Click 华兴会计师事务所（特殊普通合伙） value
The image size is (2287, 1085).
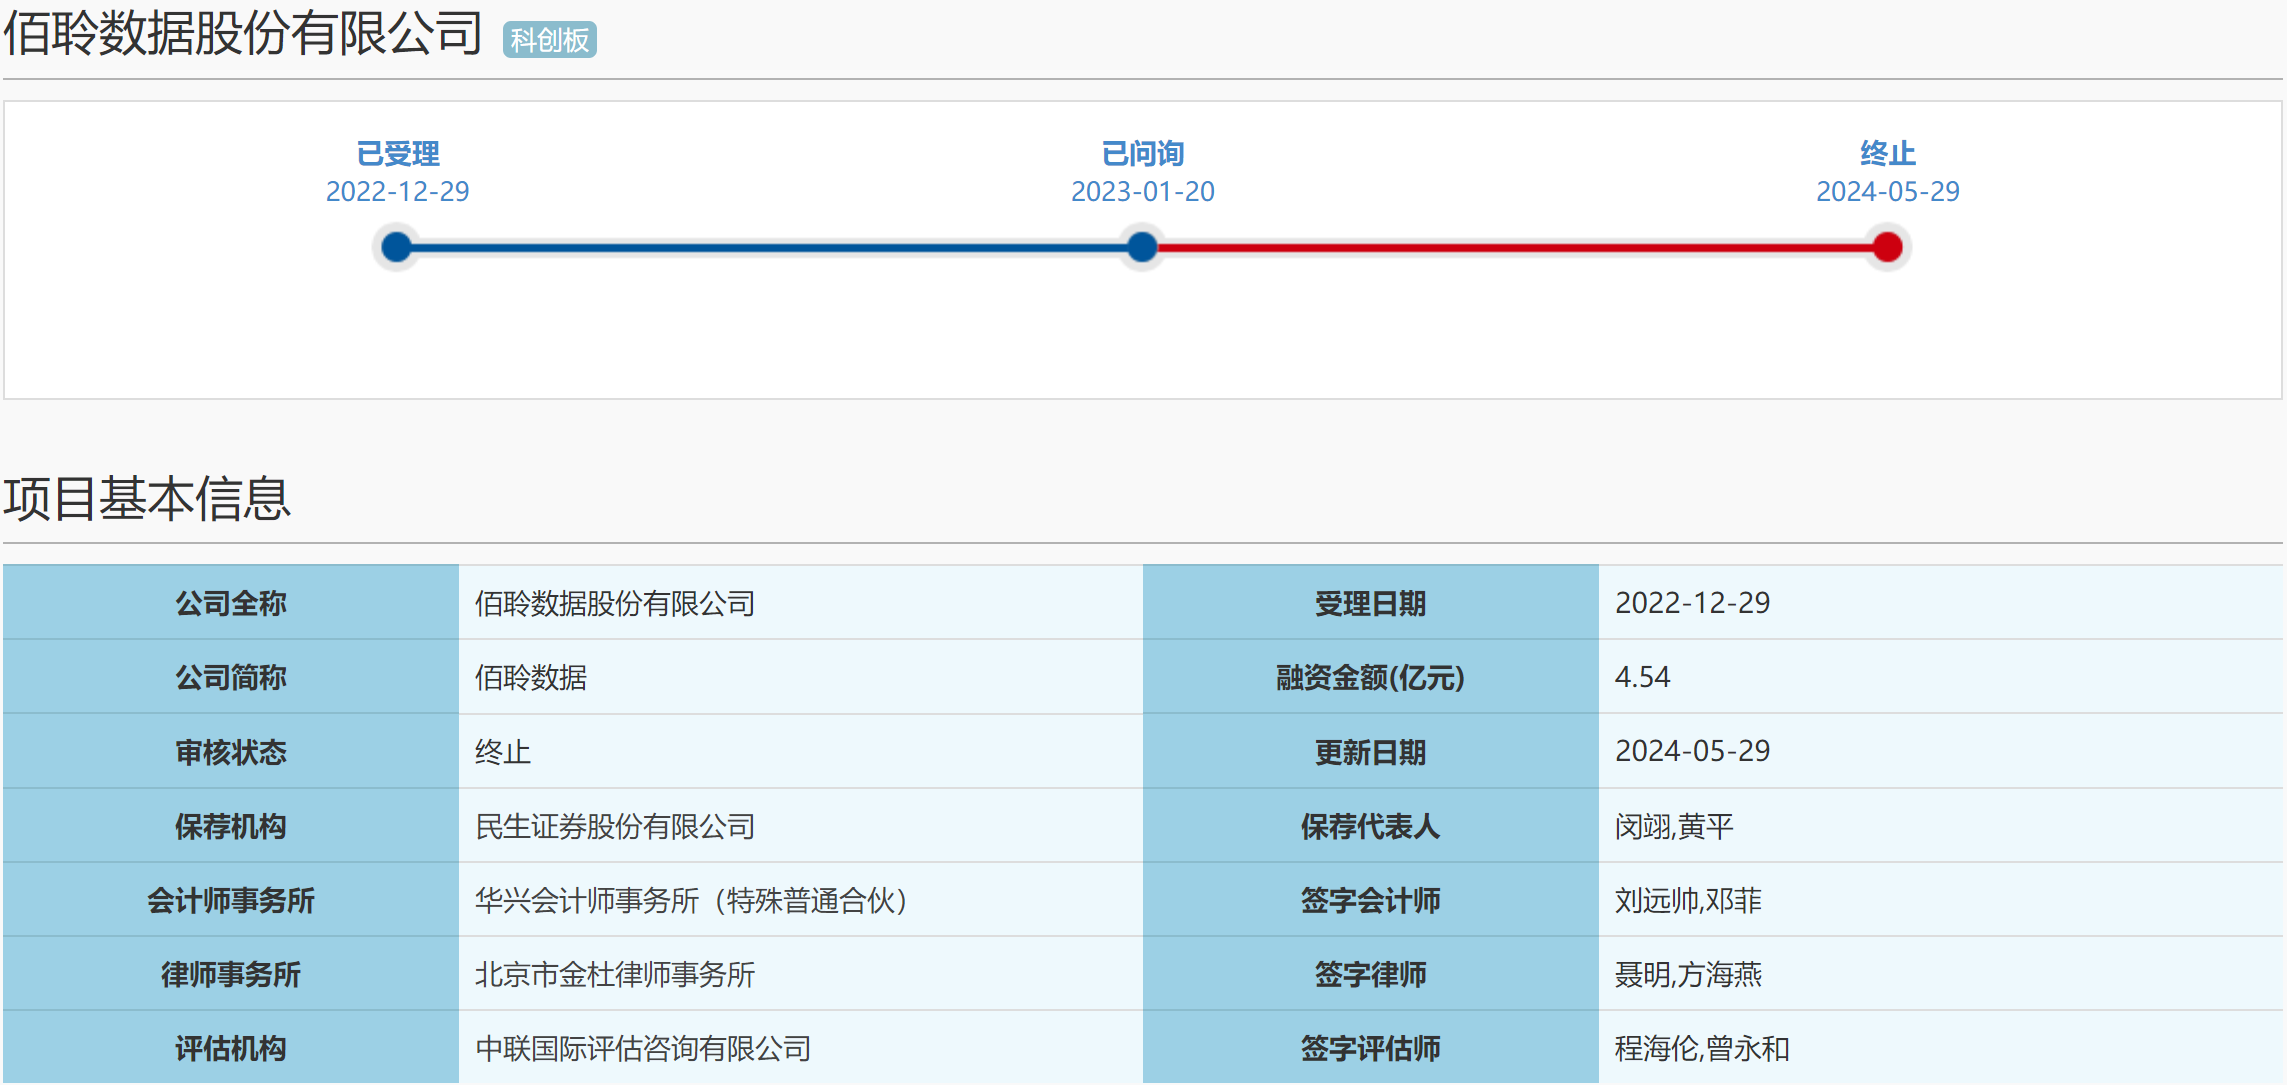click(x=694, y=900)
